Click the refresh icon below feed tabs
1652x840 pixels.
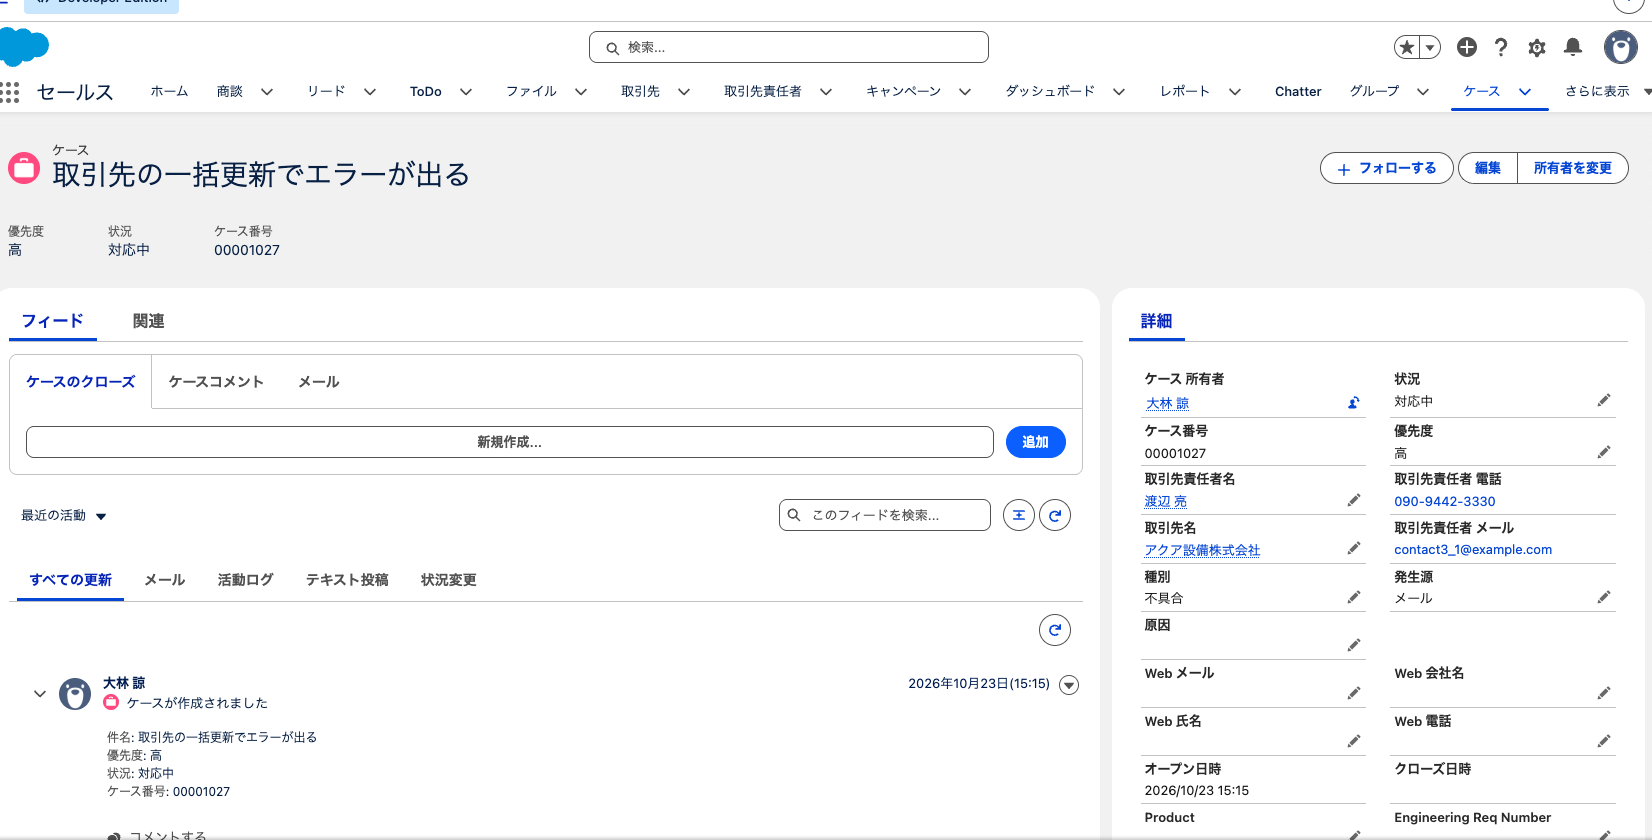click(x=1055, y=630)
